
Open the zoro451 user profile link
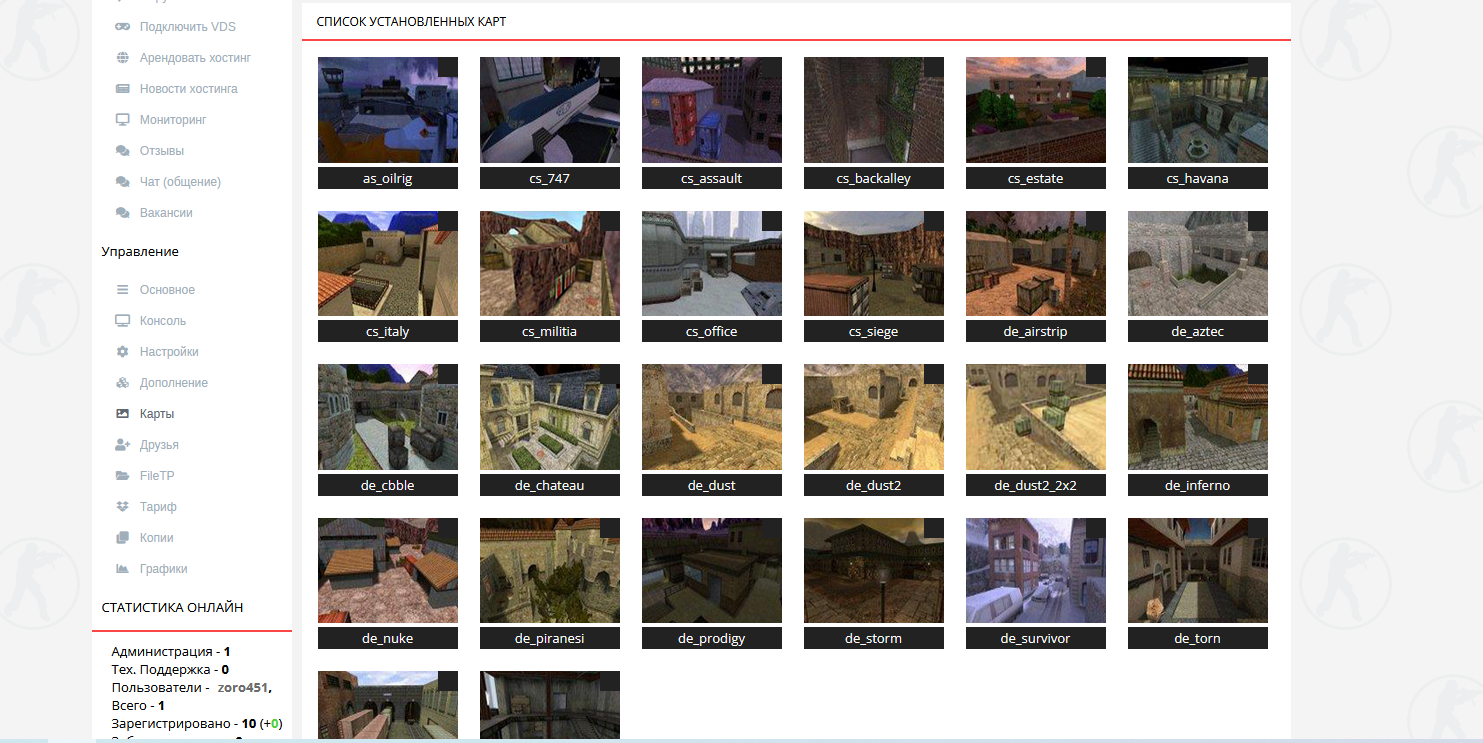tap(244, 688)
